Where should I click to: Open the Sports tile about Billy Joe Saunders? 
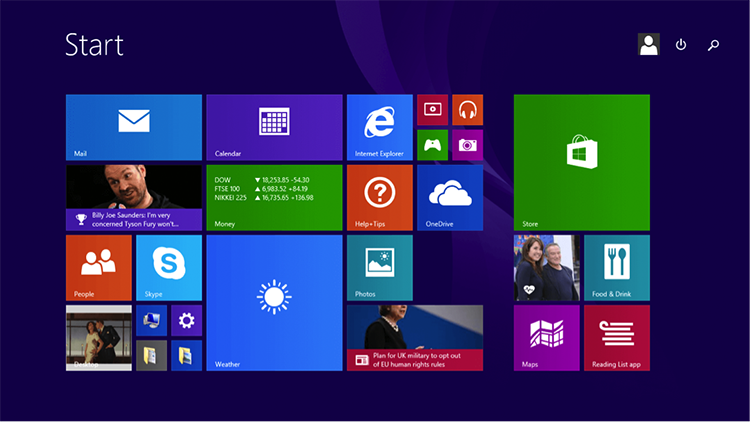[134, 198]
